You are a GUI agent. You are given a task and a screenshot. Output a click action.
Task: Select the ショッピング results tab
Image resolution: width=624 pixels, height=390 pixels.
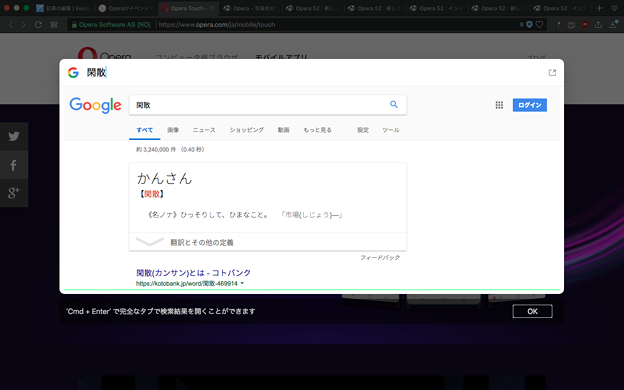247,130
